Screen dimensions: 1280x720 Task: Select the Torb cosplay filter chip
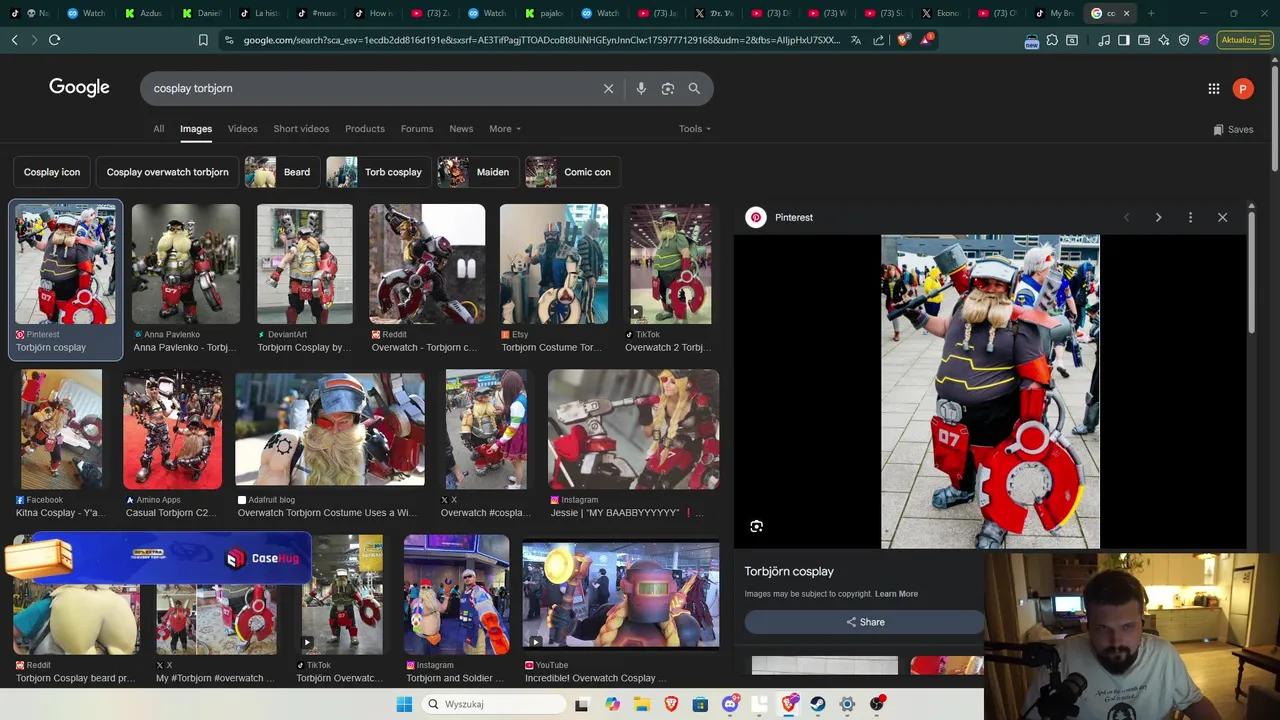point(379,172)
